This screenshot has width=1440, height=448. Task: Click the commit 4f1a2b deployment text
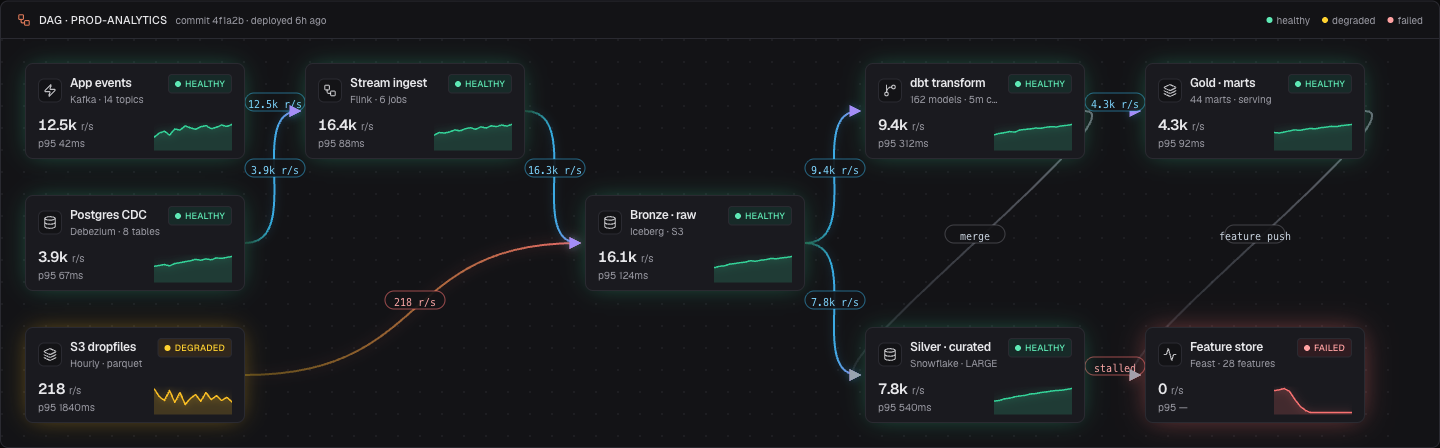tap(250, 20)
